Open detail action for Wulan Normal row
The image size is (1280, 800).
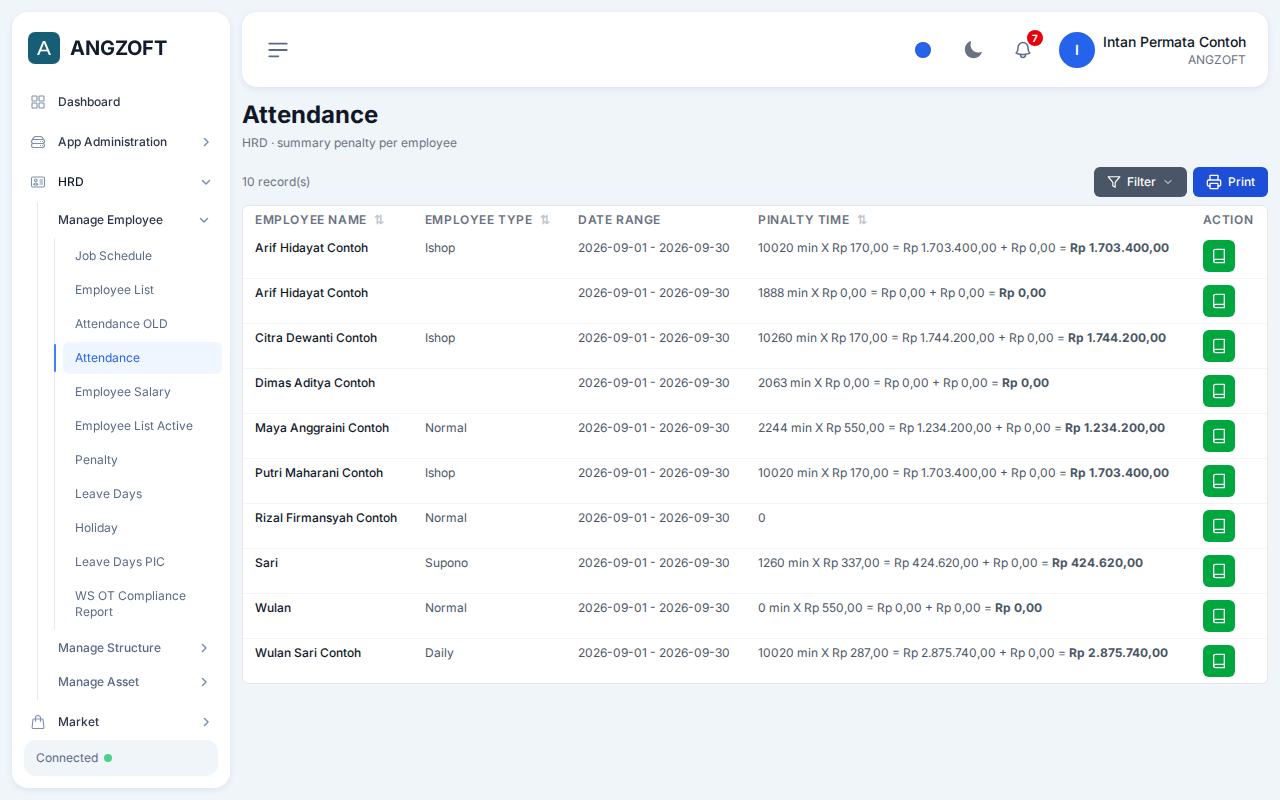point(1219,616)
